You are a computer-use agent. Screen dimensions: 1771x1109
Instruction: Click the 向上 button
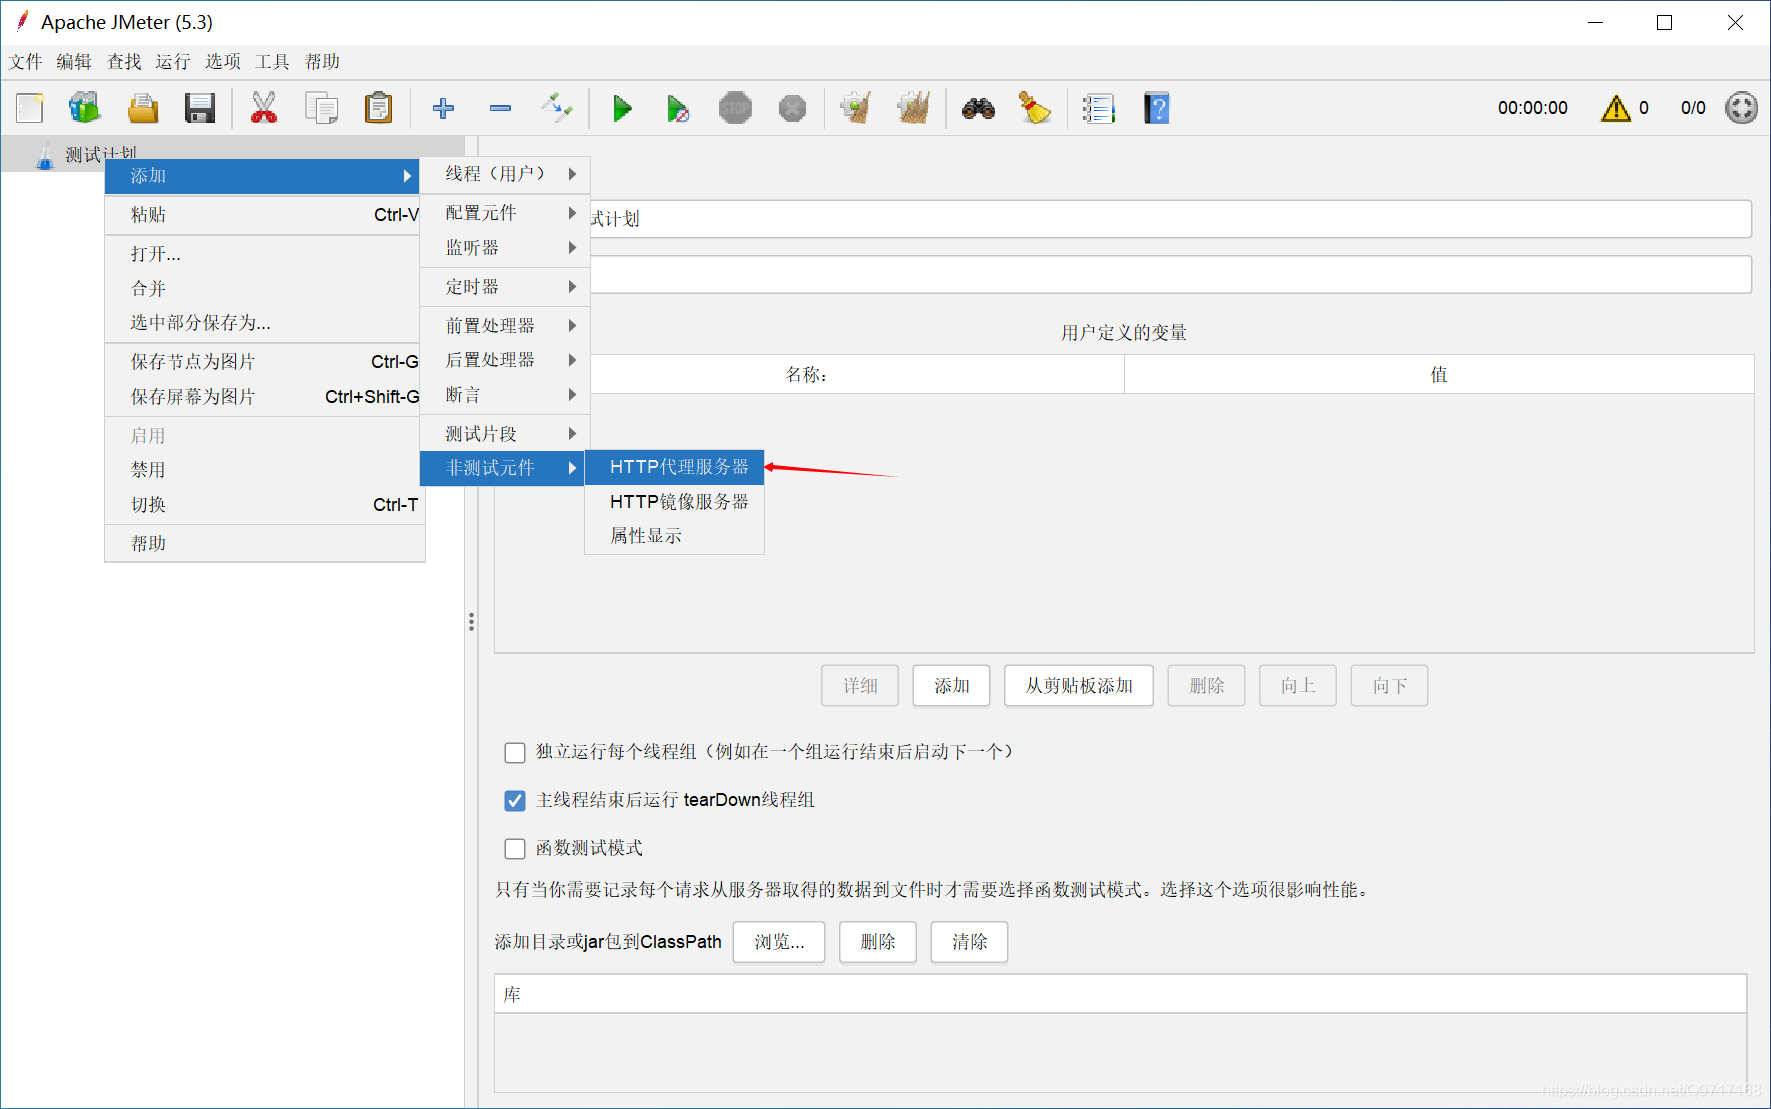point(1298,686)
